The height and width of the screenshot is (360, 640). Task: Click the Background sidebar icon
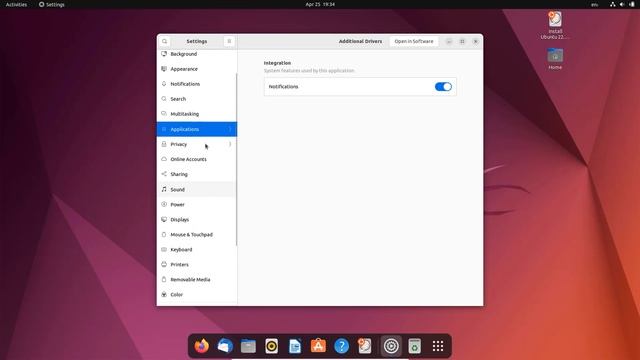coord(164,54)
